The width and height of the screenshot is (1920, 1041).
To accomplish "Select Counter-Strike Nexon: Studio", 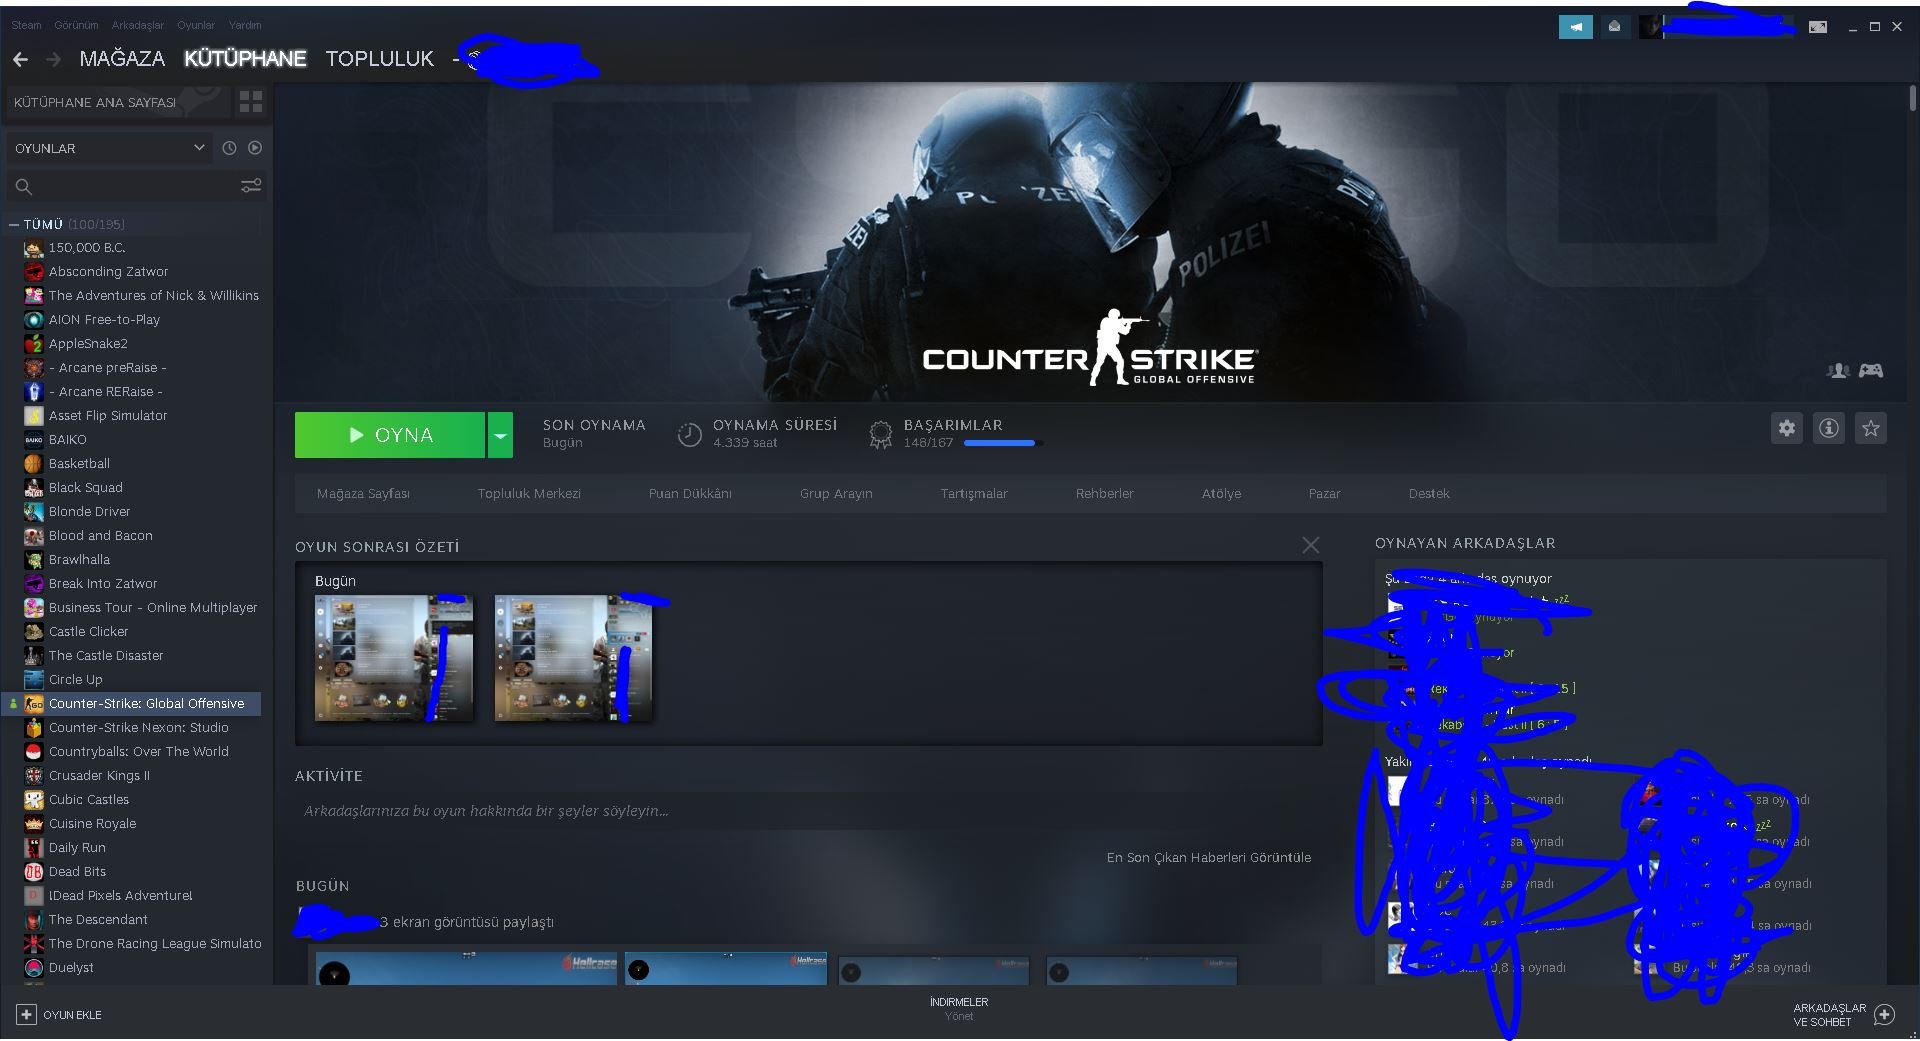I will tap(139, 728).
